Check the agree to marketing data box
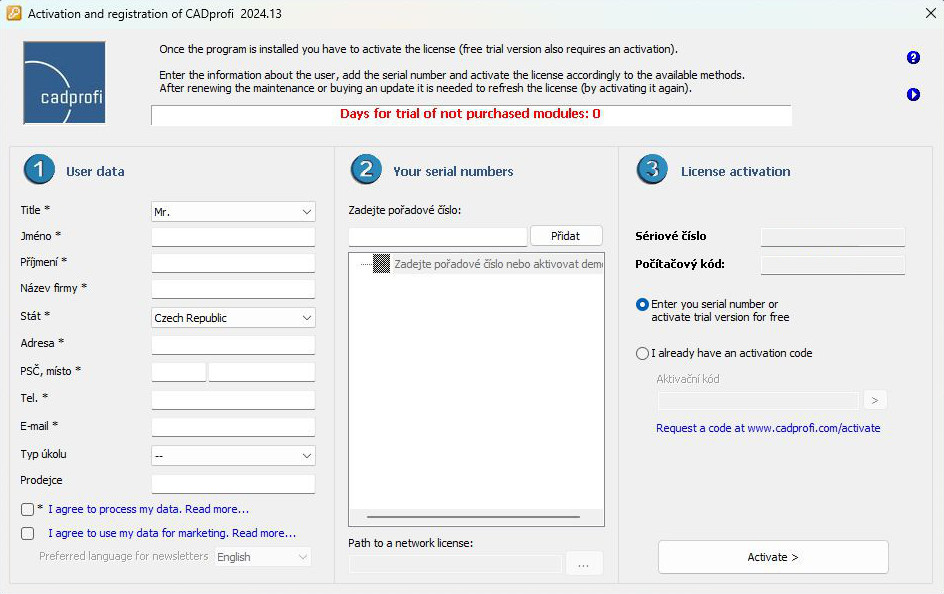The image size is (944, 594). tap(27, 534)
